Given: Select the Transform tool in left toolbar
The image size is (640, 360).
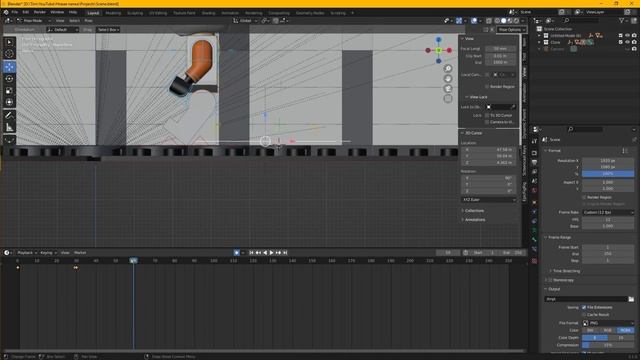Looking at the screenshot, I should click(x=9, y=102).
